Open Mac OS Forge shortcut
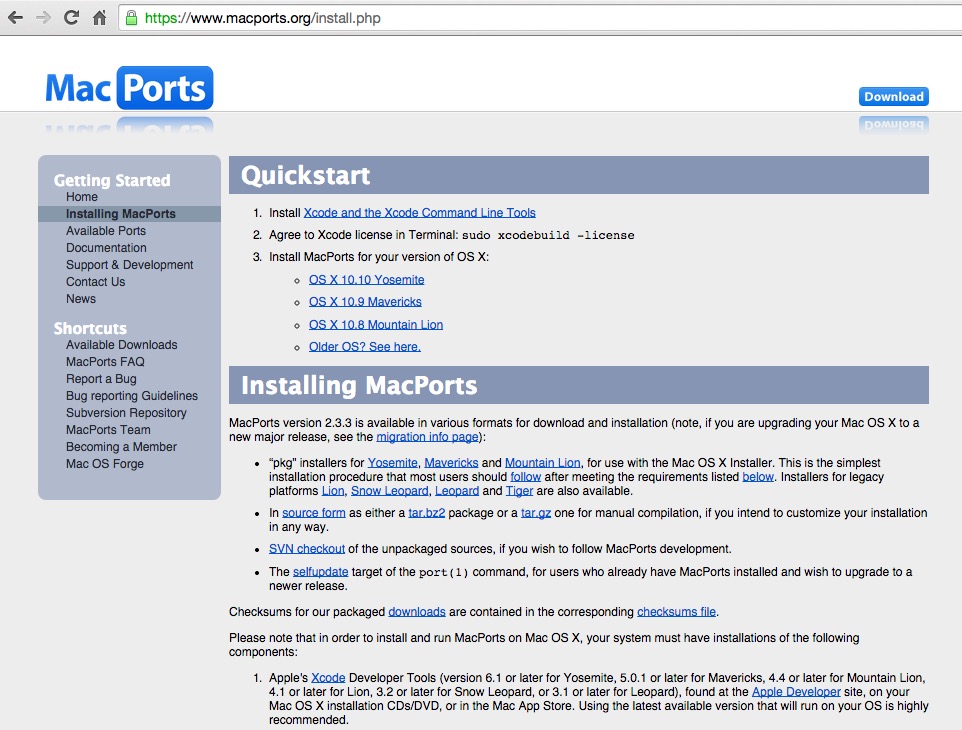Viewport: 962px width, 730px height. pos(105,464)
